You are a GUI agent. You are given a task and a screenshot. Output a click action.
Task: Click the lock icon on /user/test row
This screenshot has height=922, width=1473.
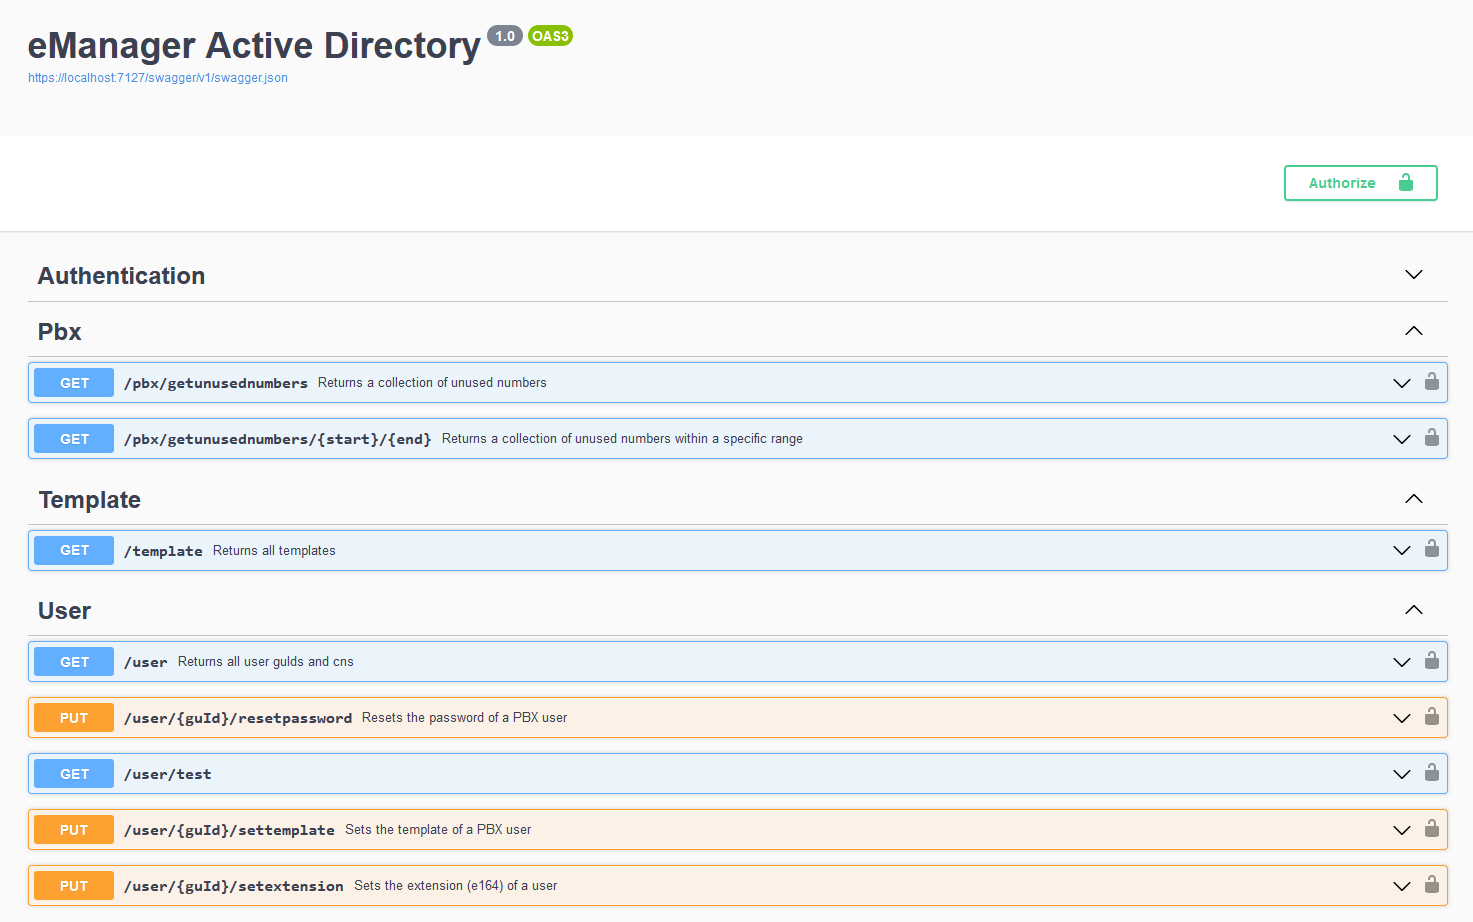coord(1431,773)
